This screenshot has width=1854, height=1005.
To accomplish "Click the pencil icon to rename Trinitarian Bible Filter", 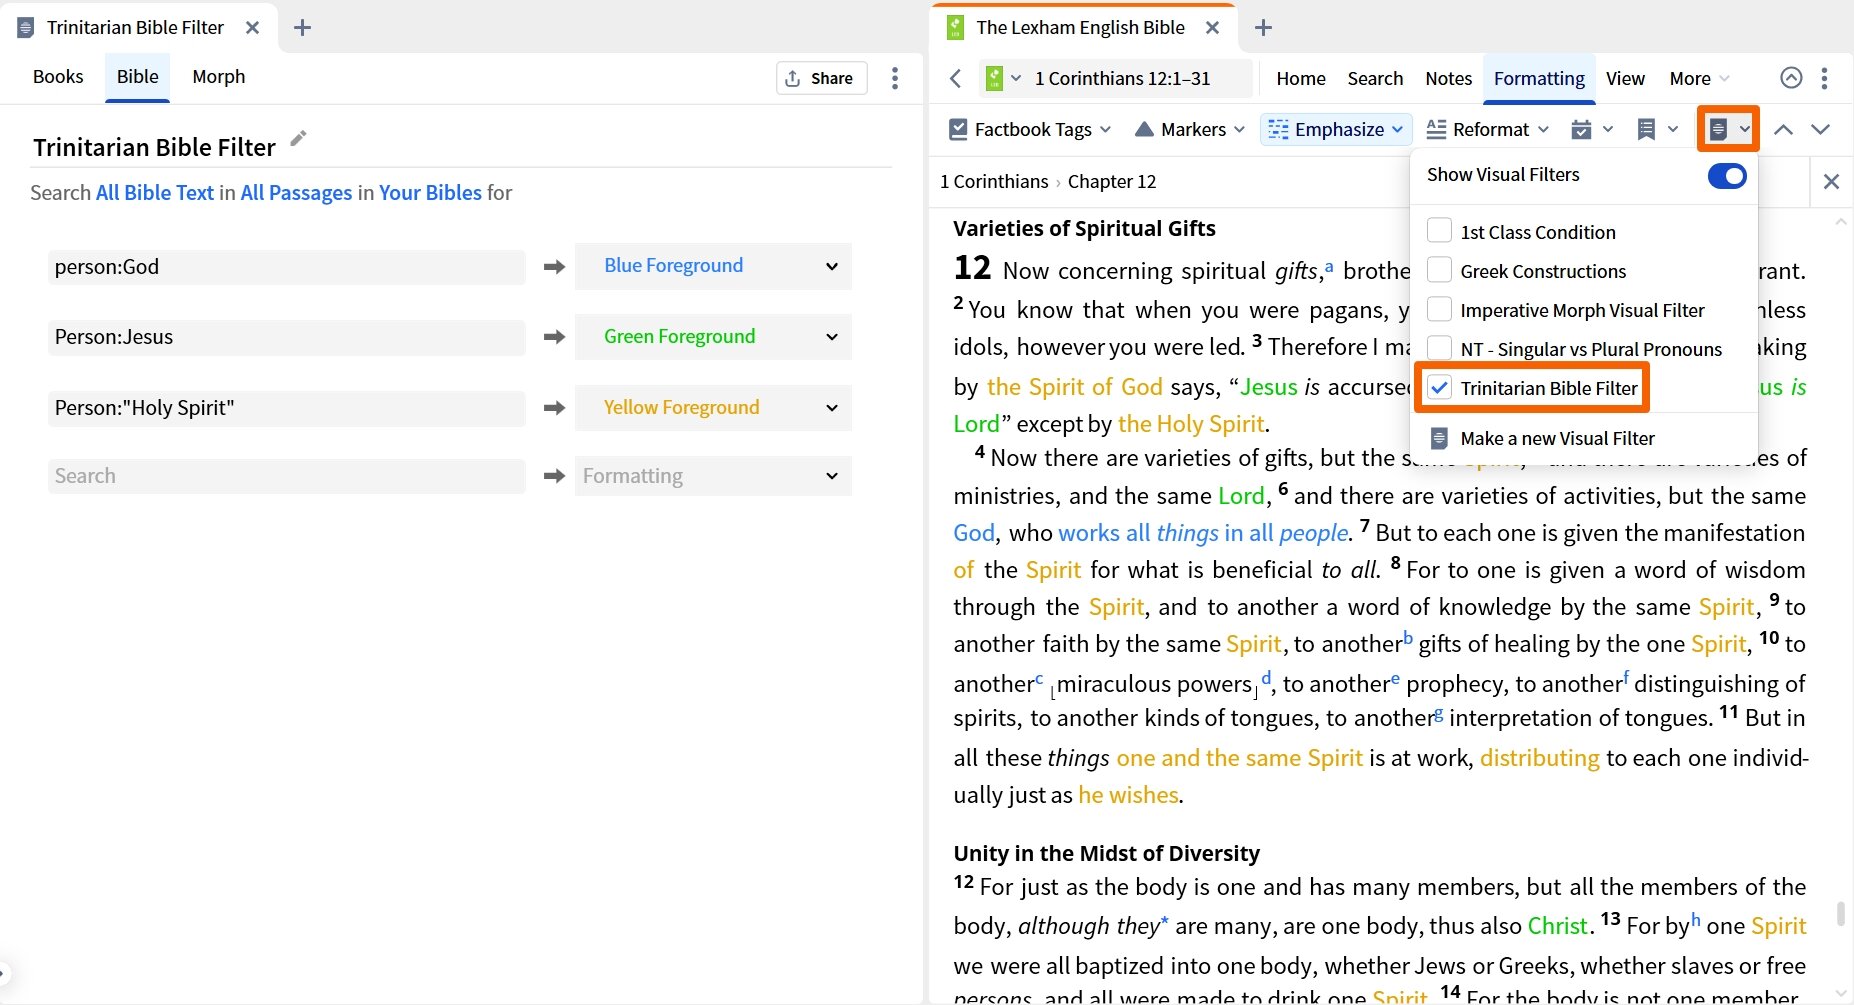I will pos(298,139).
